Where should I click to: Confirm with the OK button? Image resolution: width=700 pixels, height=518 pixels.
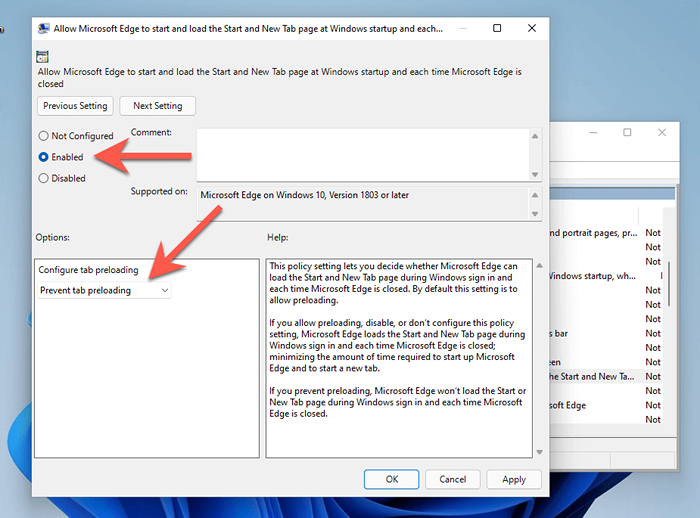[x=392, y=479]
